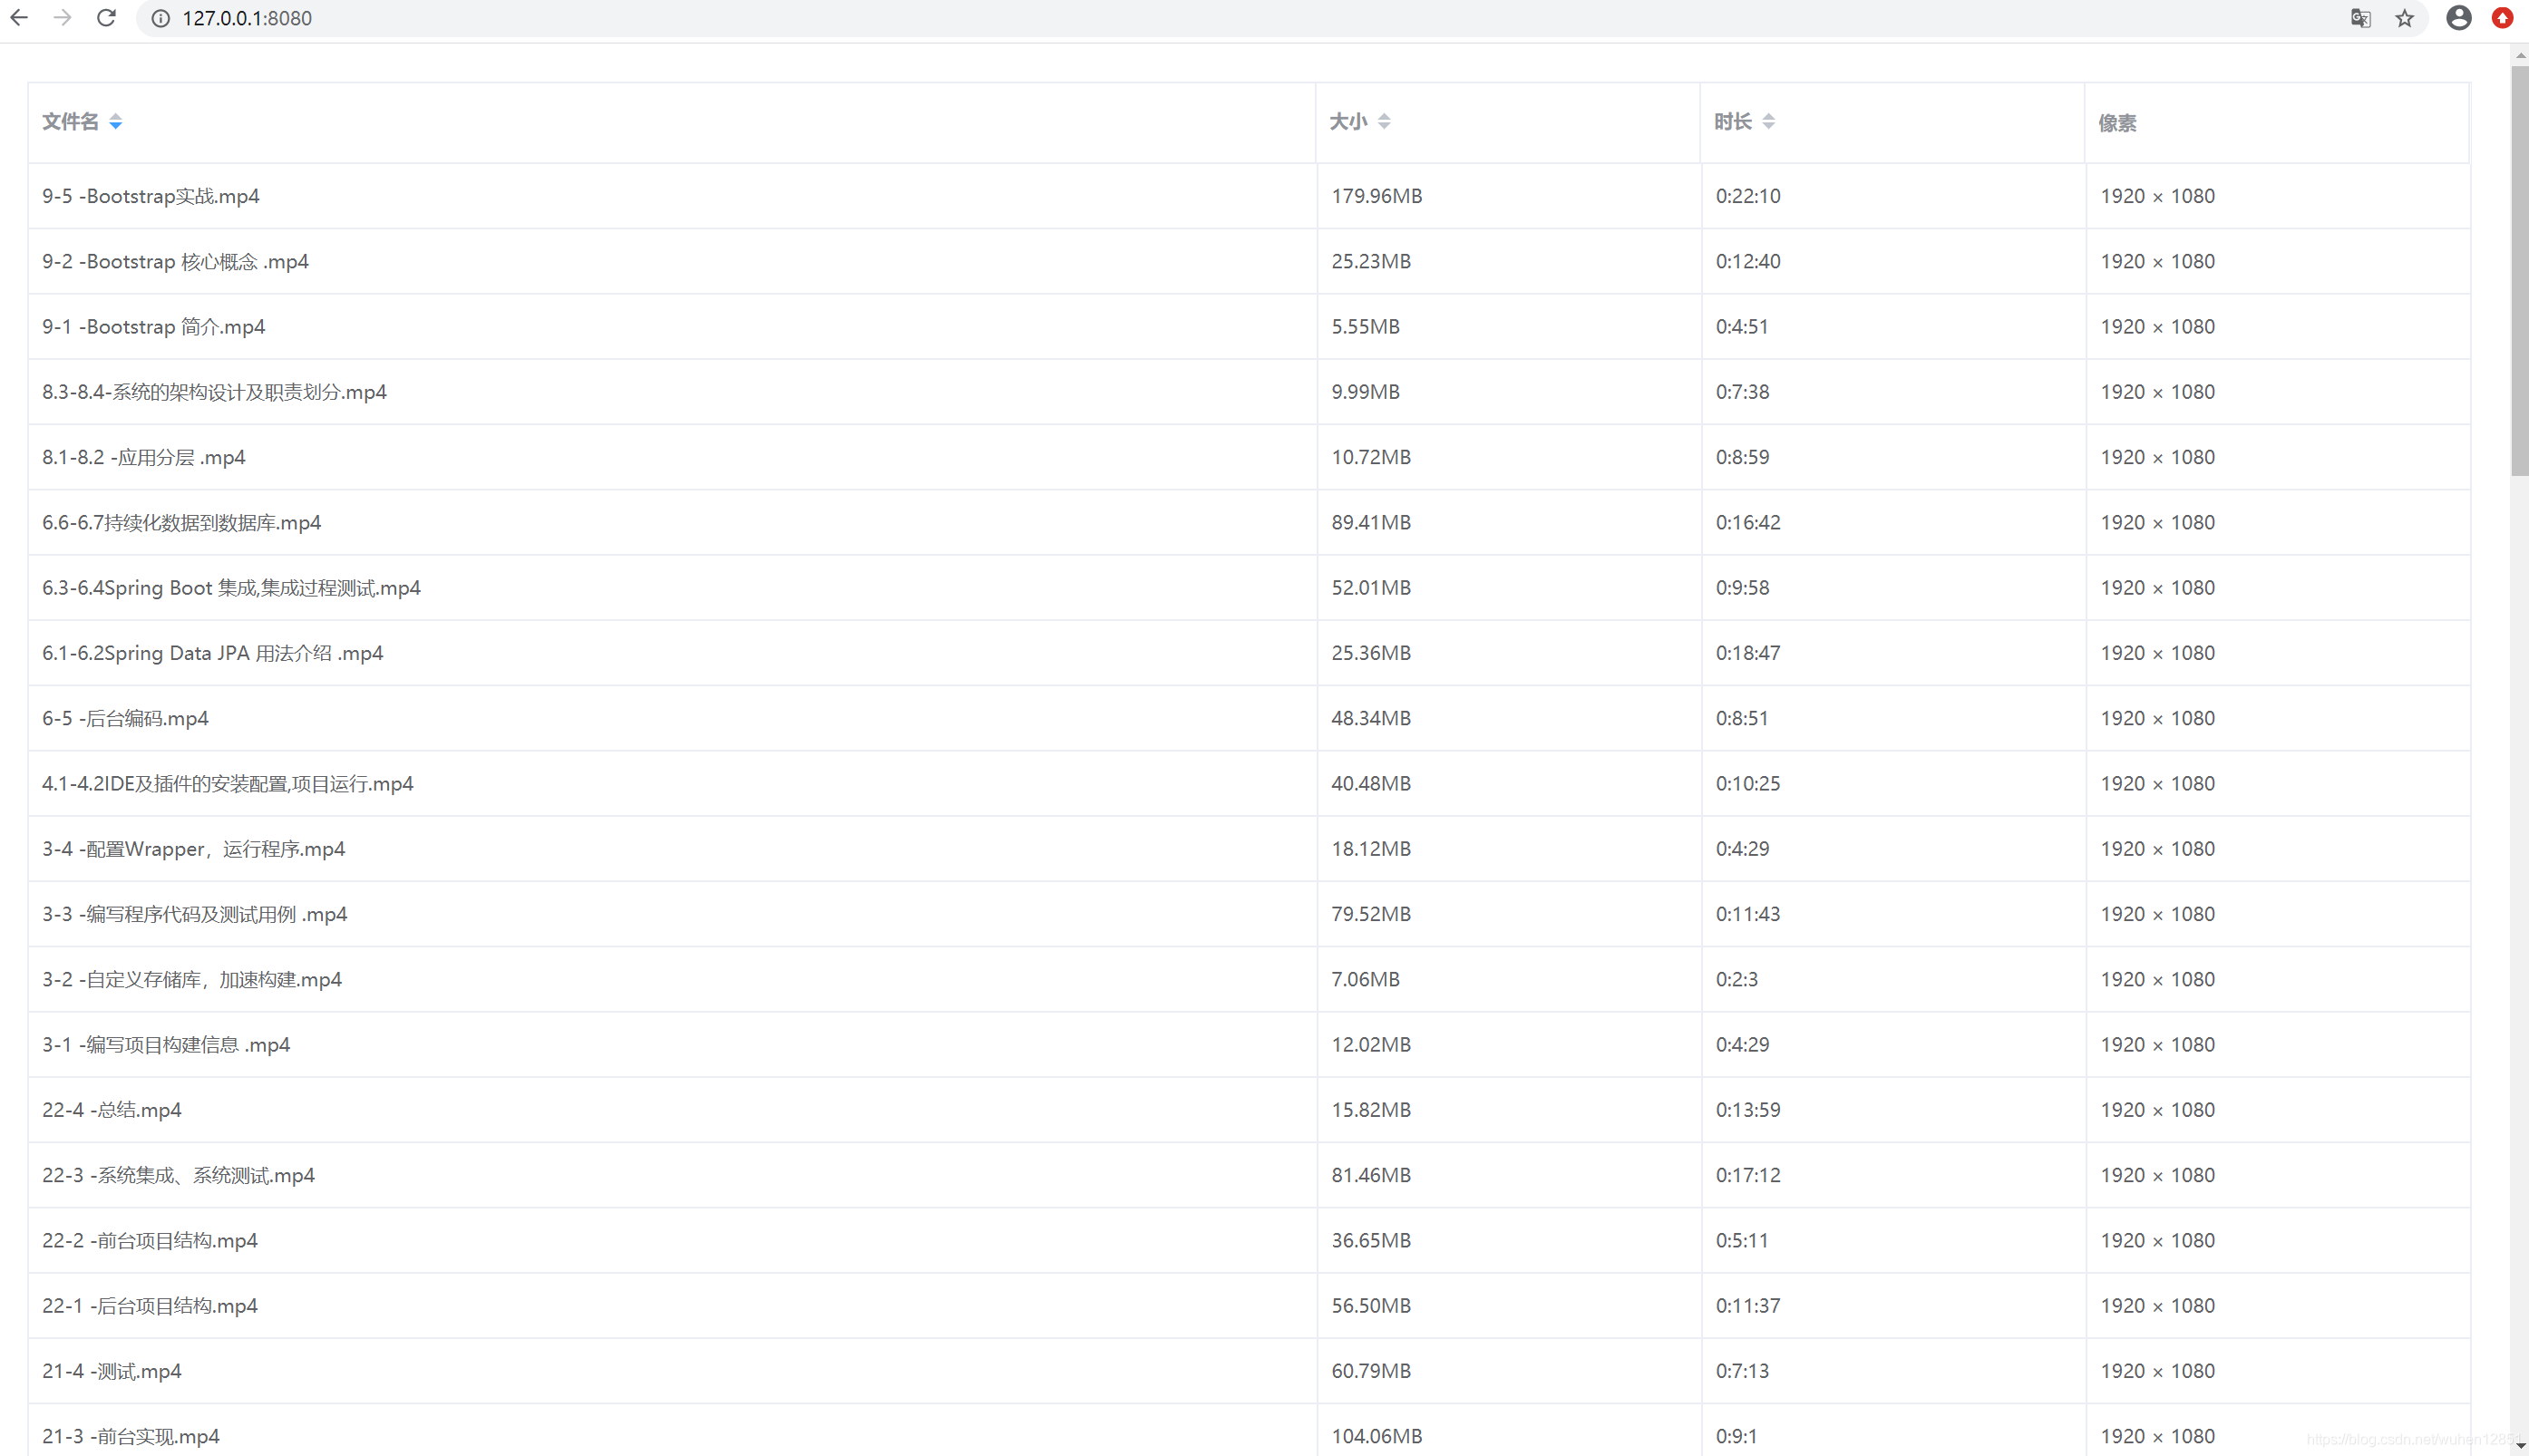Viewport: 2529px width, 1456px height.
Task: Click size value 7.06MB
Action: [x=1365, y=980]
